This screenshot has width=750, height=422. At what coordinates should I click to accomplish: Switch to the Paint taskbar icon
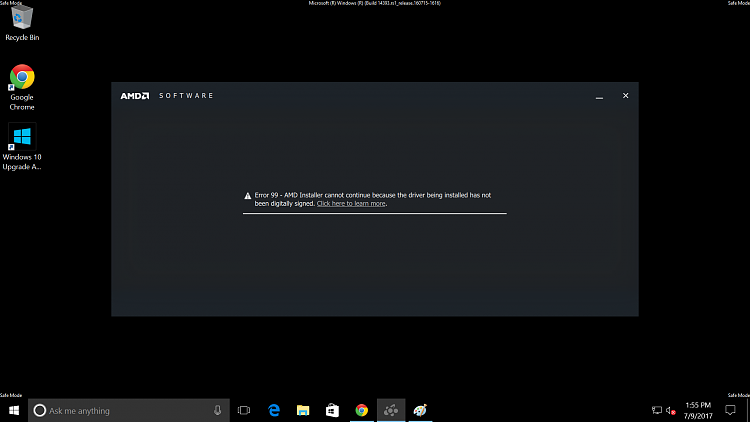(420, 411)
